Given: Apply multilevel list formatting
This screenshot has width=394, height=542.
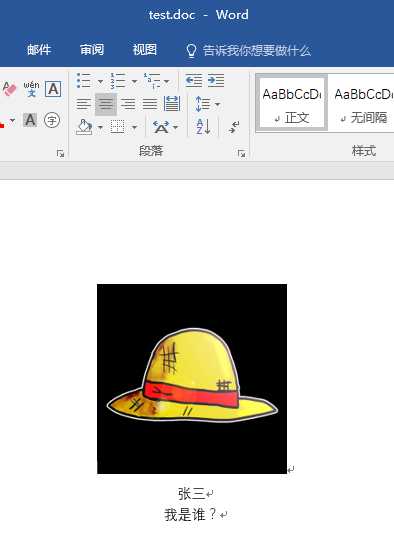Looking at the screenshot, I should [x=152, y=80].
